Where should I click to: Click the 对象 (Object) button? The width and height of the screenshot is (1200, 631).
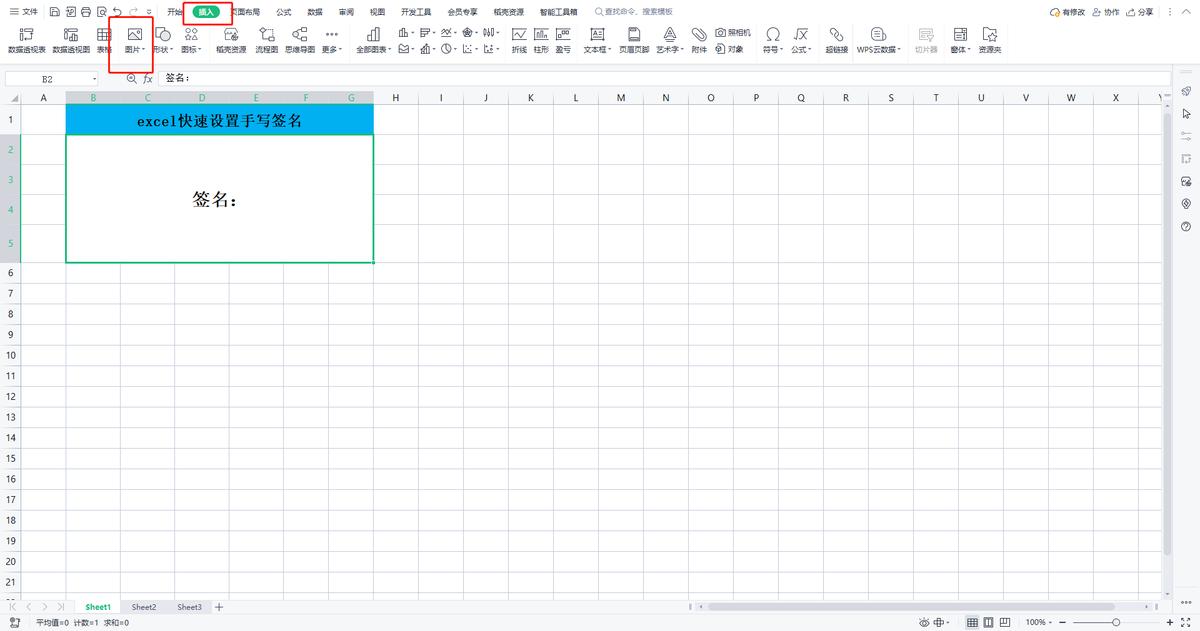730,49
